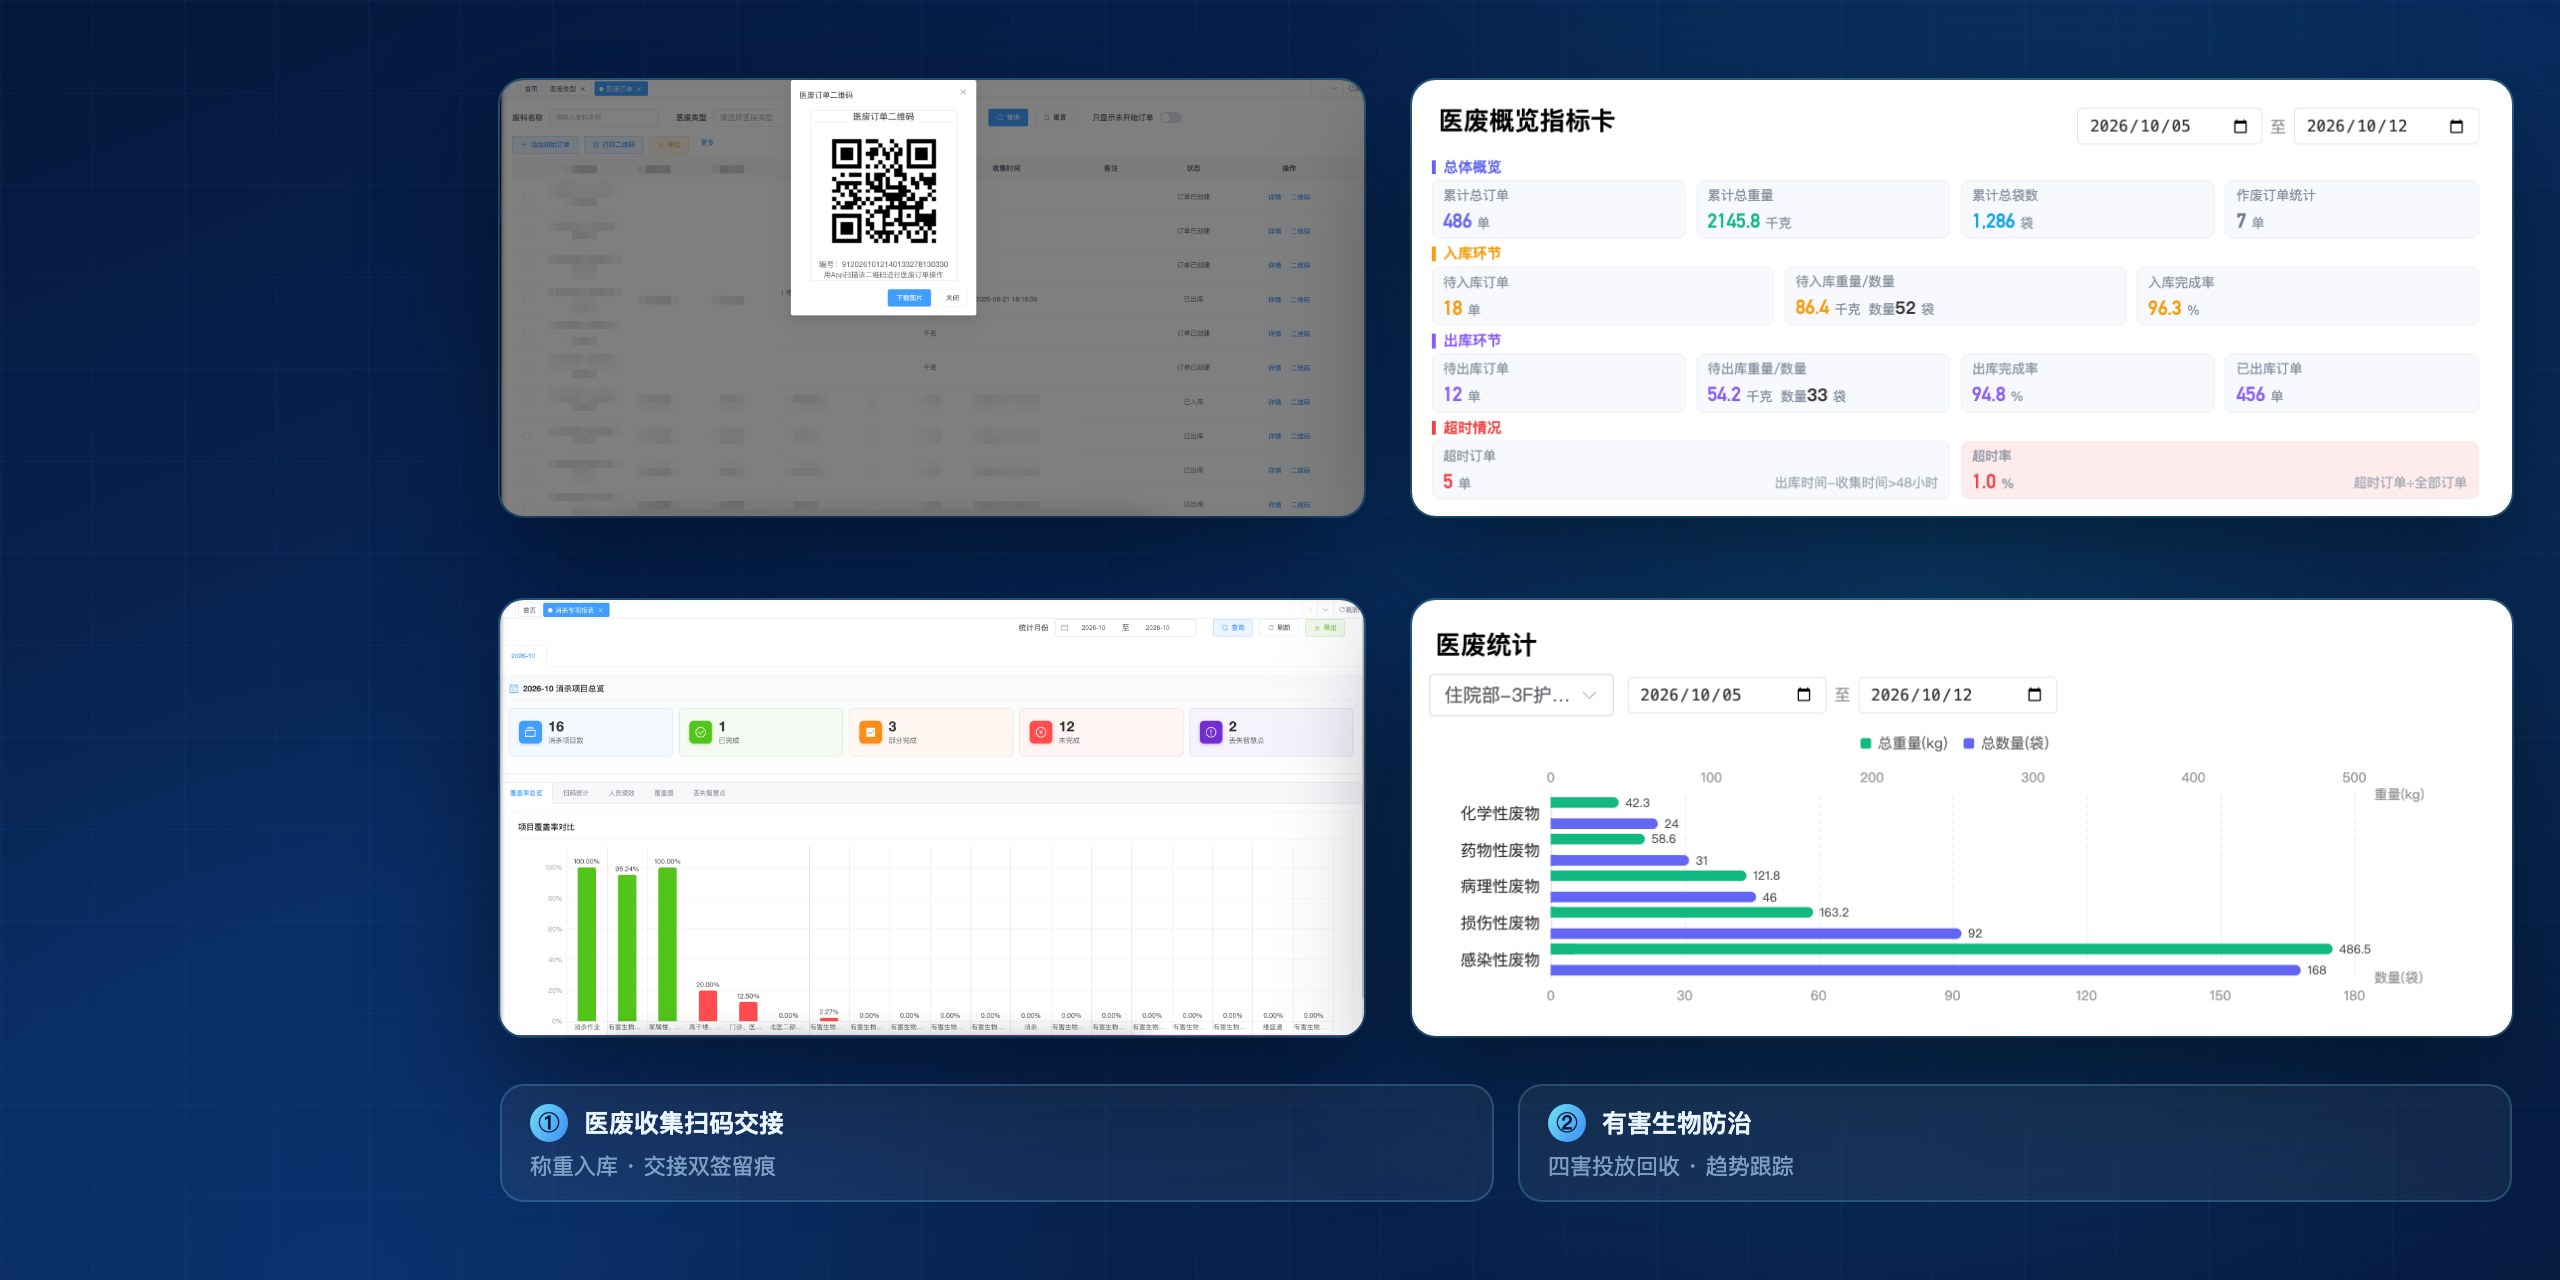2560x1280 pixels.
Task: Focus the 废料名称 input field
Action: 604,117
